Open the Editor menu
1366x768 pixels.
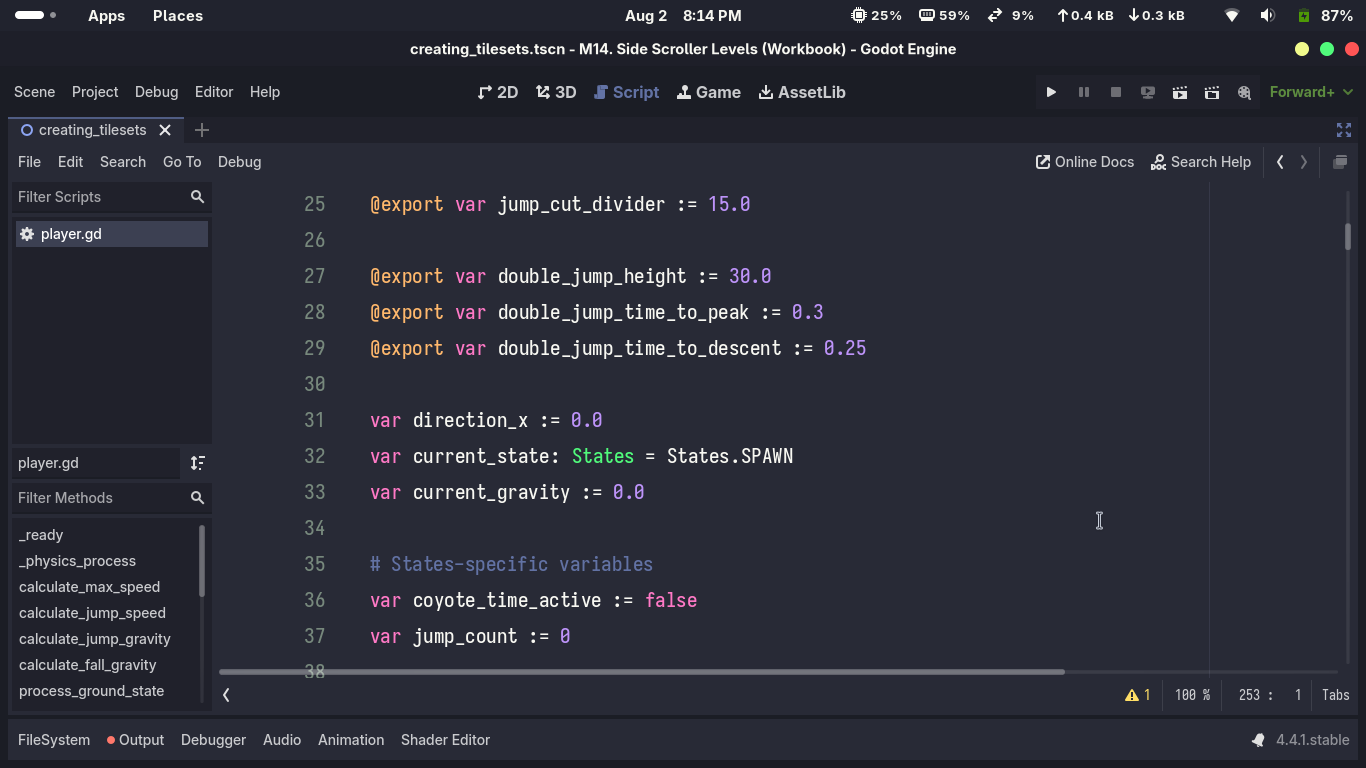pyautogui.click(x=214, y=92)
